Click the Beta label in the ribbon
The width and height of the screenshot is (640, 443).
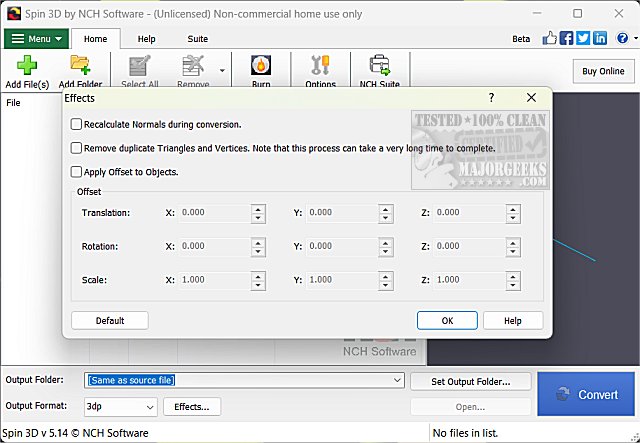521,39
